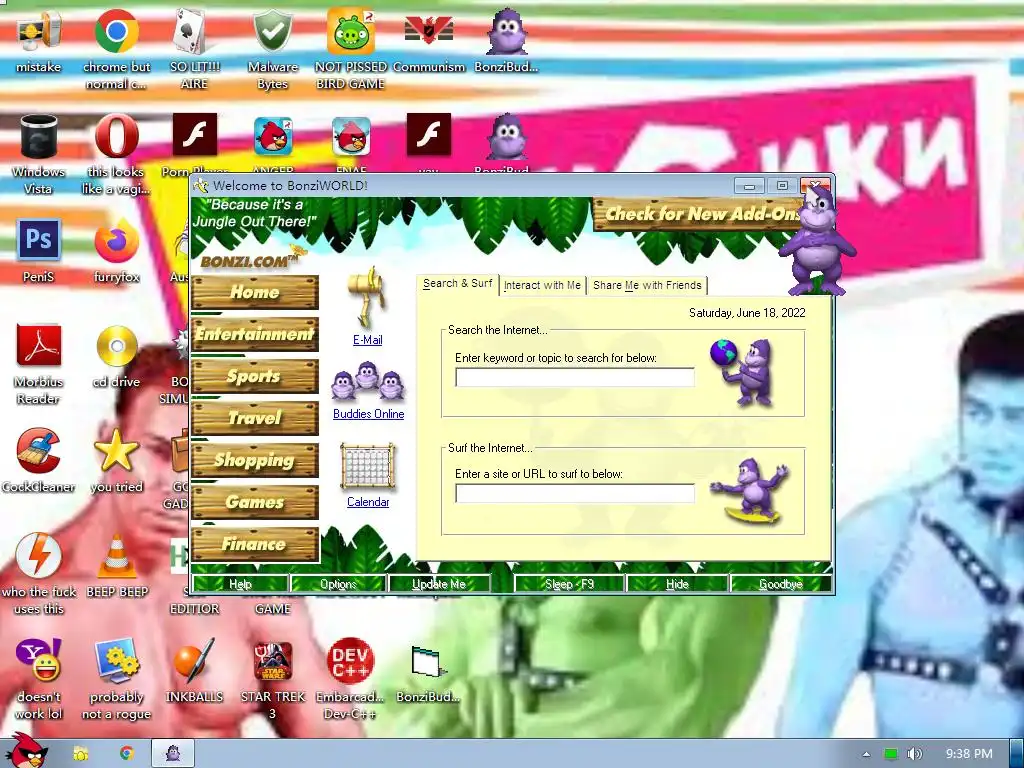This screenshot has height=768, width=1024.
Task: Click the 9:38 PM taskbar clock
Action: pyautogui.click(x=969, y=754)
